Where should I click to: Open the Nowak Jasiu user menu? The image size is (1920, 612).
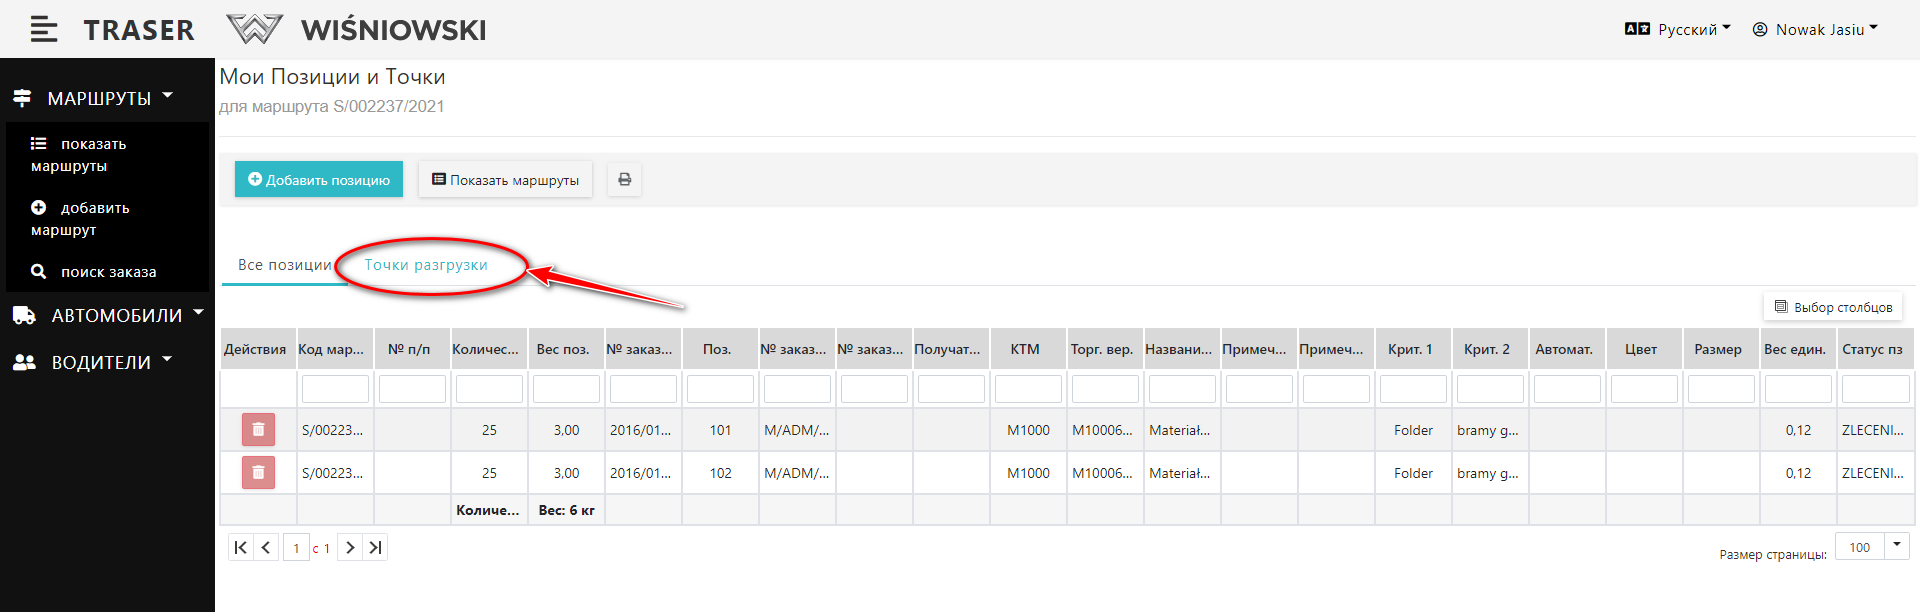click(1815, 30)
